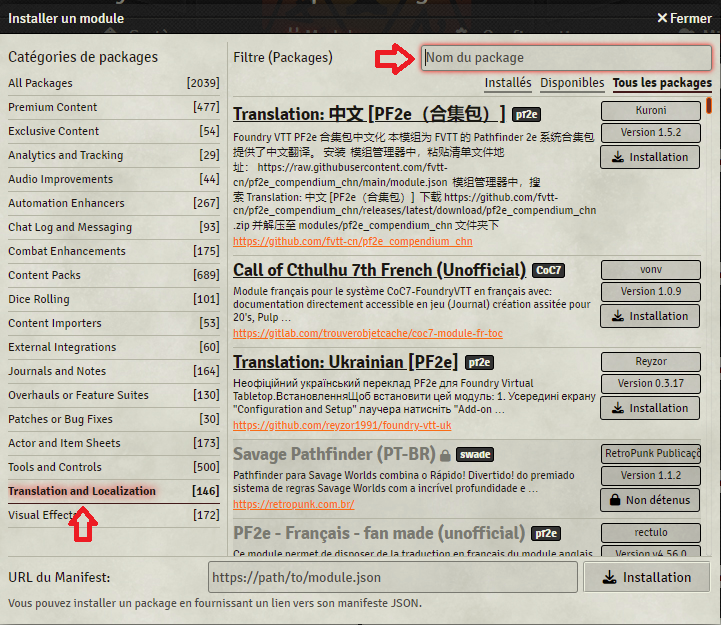
Task: Install the Call of Cthulhu French module
Action: [x=650, y=316]
